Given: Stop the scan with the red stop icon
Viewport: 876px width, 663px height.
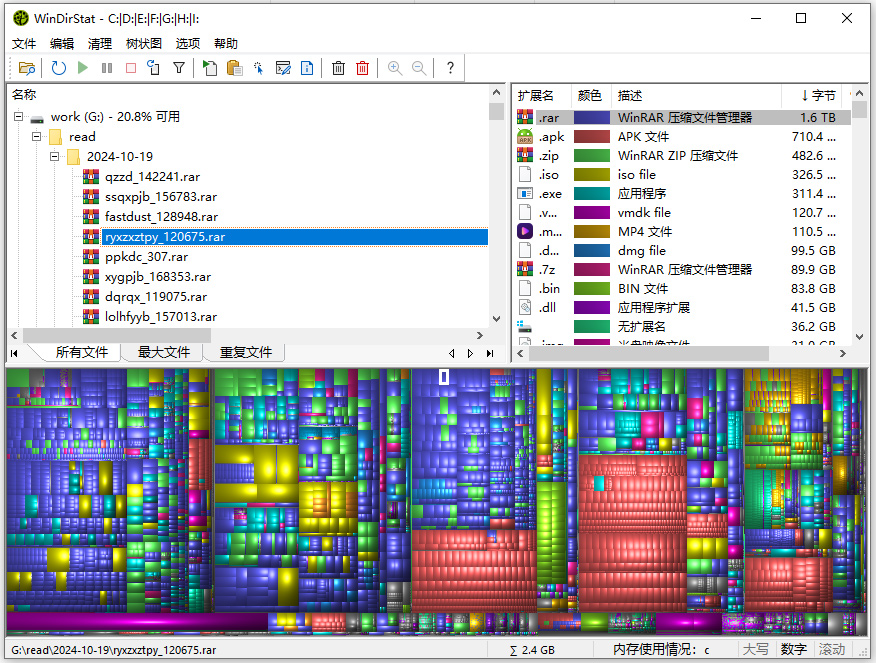Looking at the screenshot, I should pos(131,68).
